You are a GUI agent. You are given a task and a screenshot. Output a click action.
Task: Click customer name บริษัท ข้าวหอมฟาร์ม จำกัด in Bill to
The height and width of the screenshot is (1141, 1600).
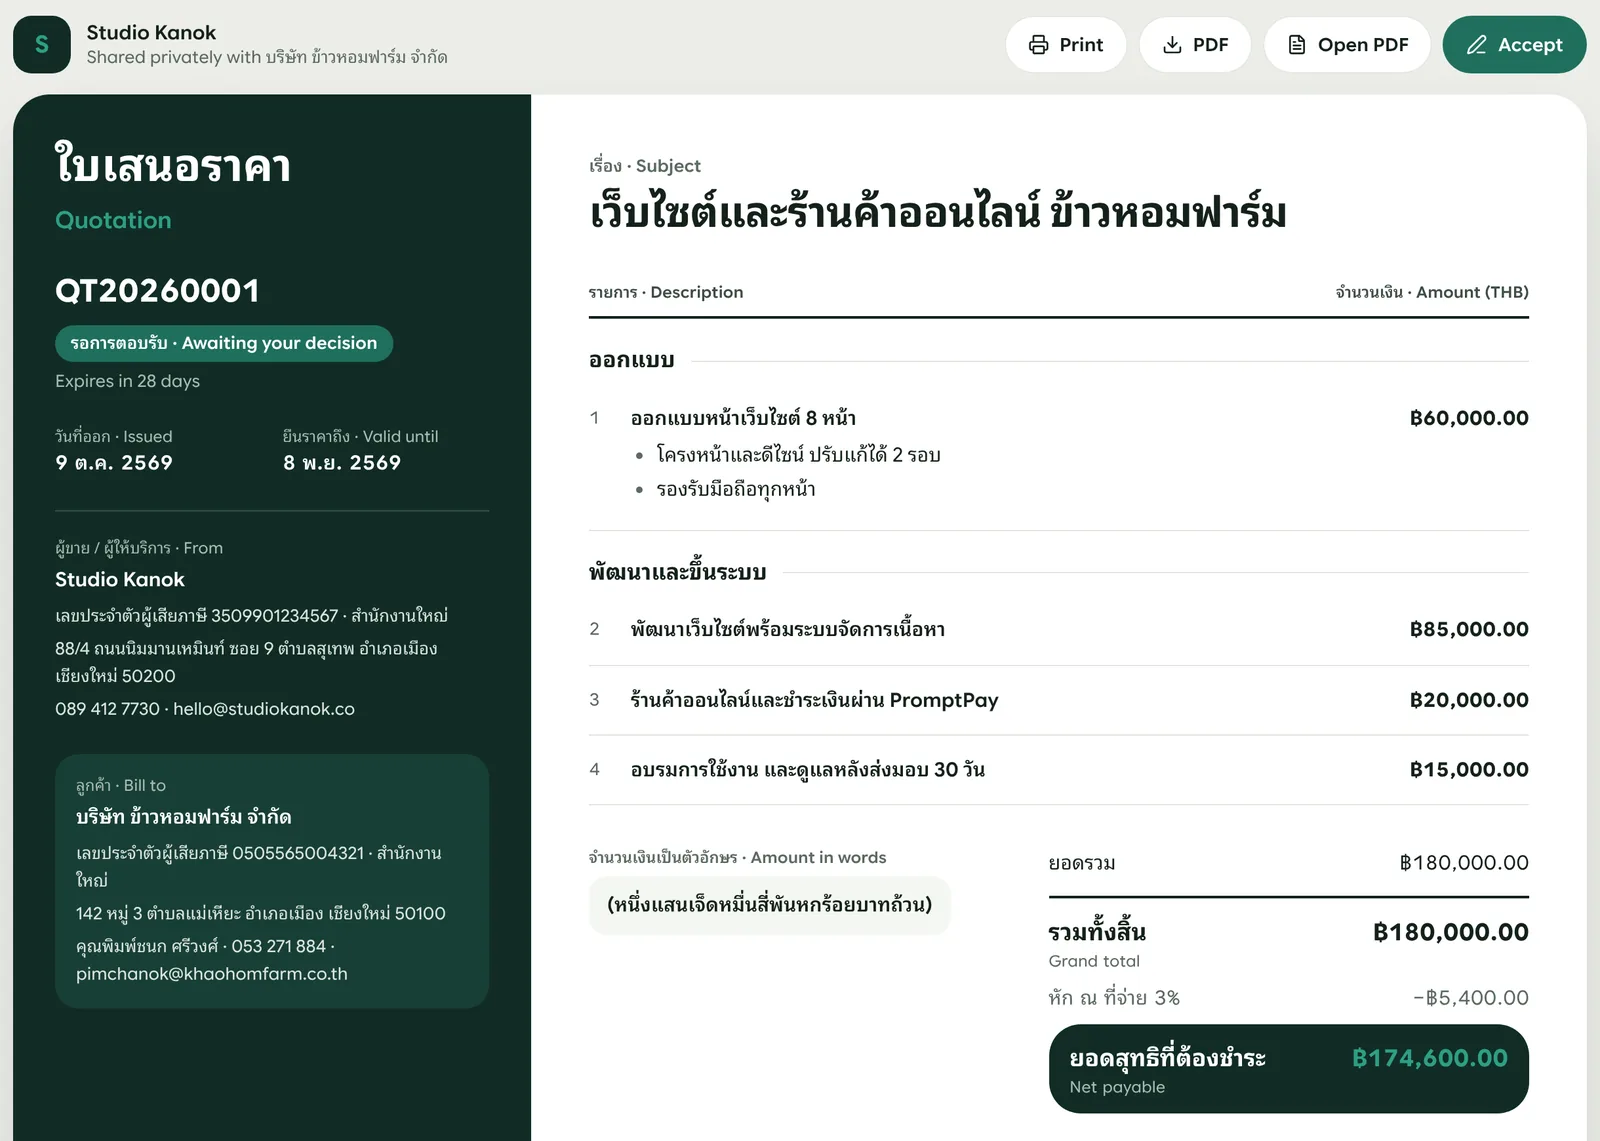pyautogui.click(x=184, y=817)
